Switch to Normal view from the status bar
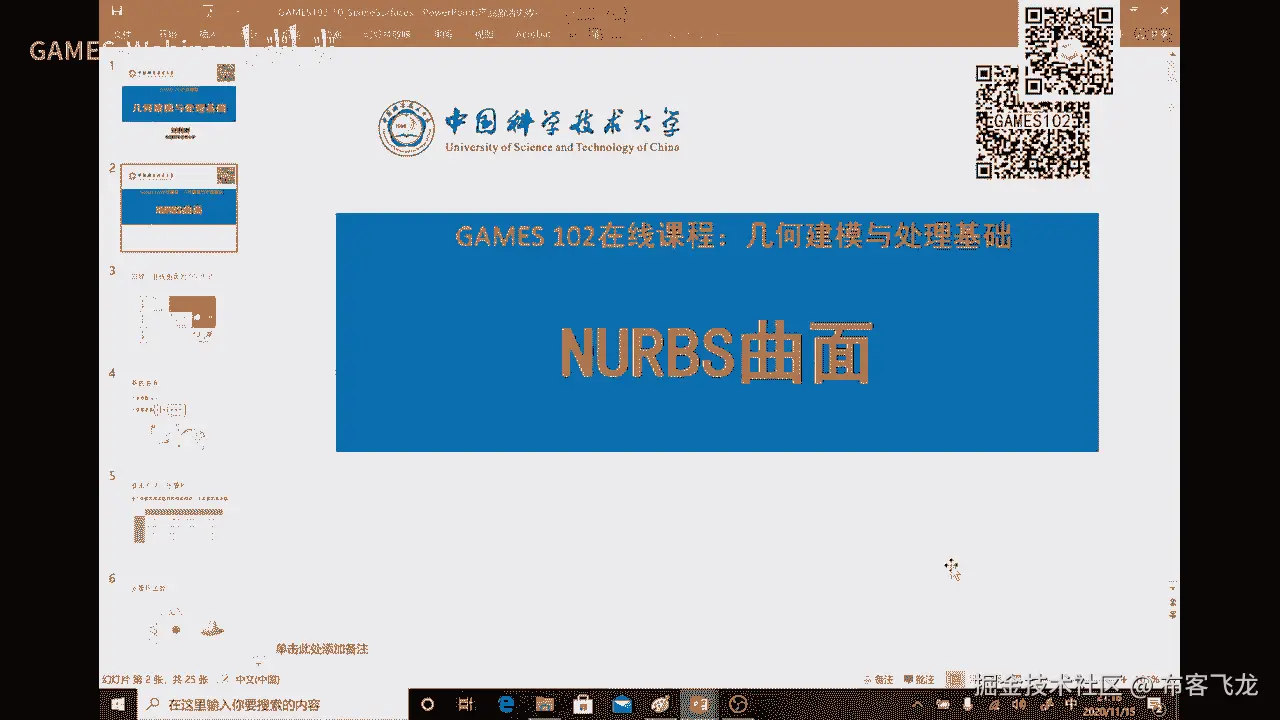The width and height of the screenshot is (1280, 720). pyautogui.click(x=956, y=679)
